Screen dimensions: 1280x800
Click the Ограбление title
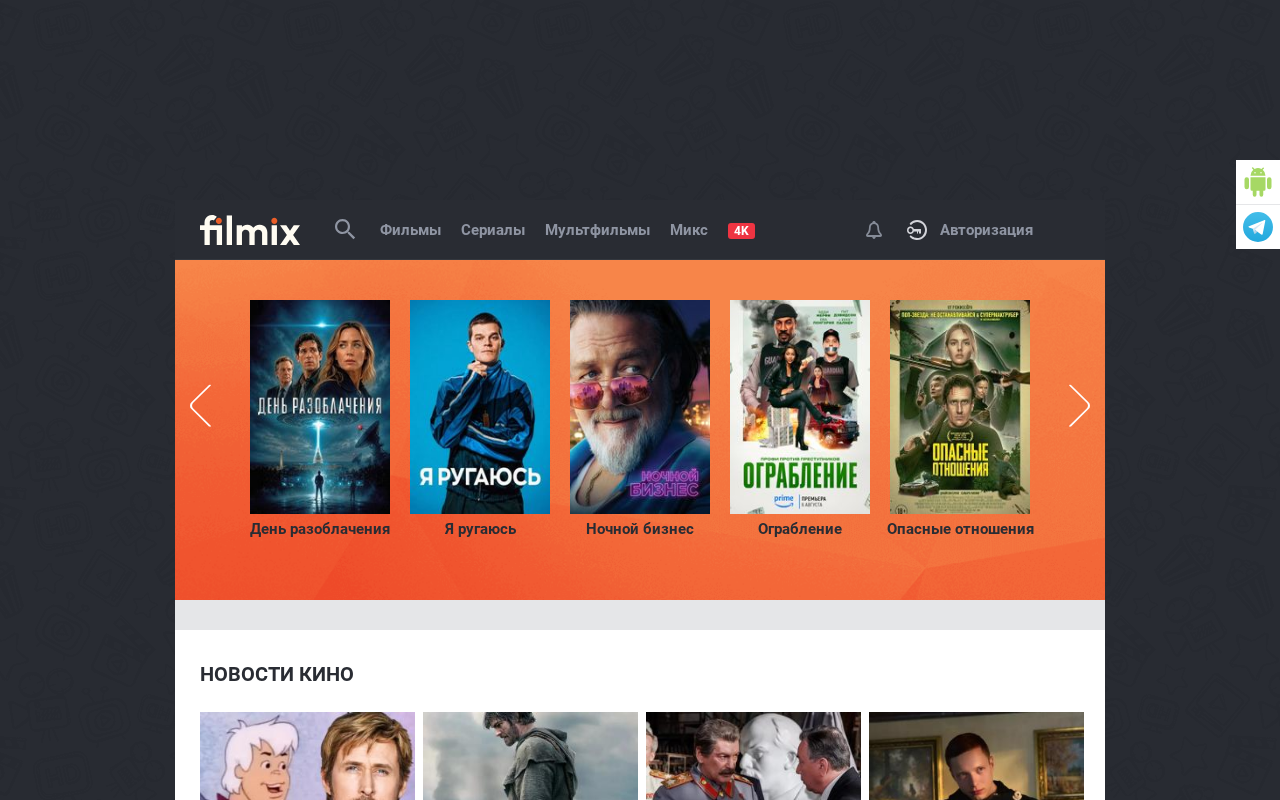point(800,529)
